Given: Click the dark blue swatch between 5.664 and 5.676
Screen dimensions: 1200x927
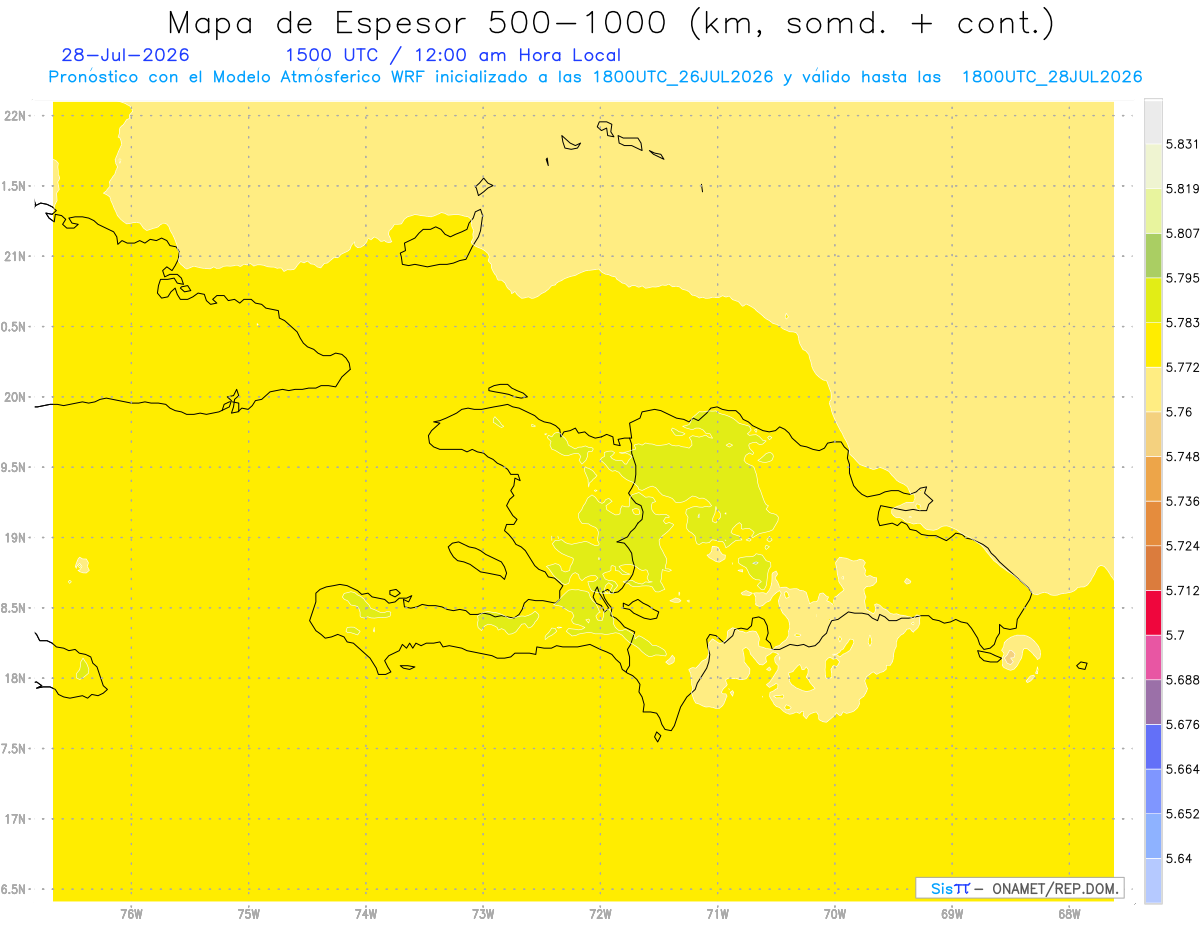Looking at the screenshot, I should coord(1153,747).
